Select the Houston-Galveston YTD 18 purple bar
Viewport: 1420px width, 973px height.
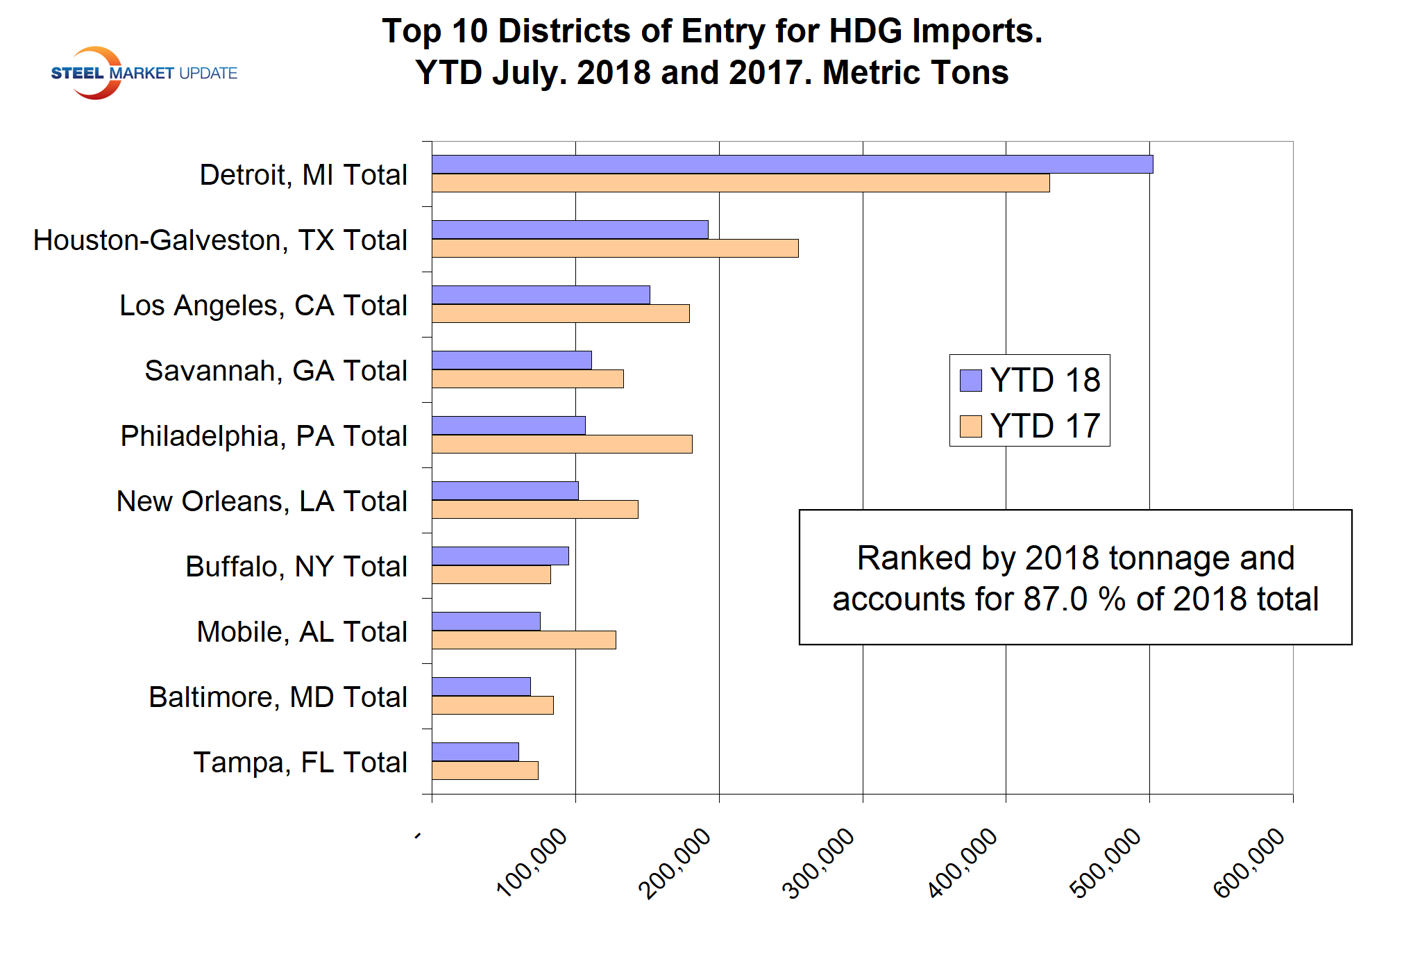[x=569, y=230]
